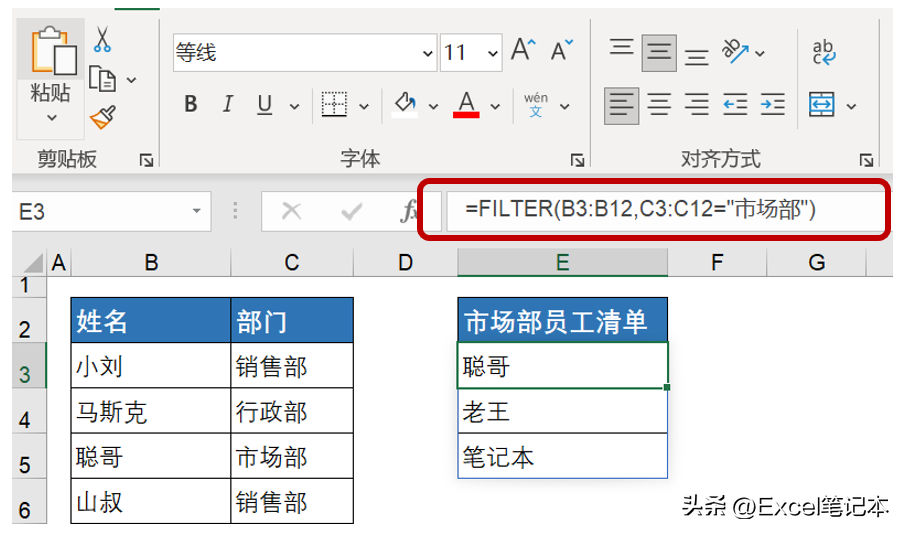Select column B header

tap(151, 263)
